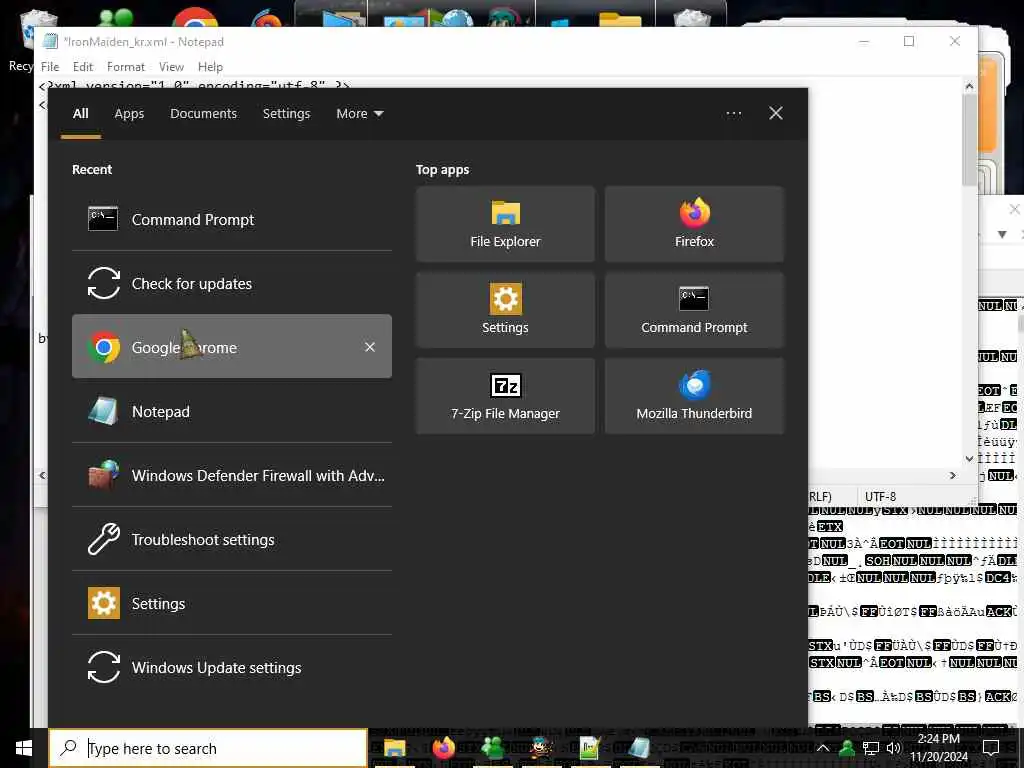Open the volume speaker icon in tray

(893, 748)
